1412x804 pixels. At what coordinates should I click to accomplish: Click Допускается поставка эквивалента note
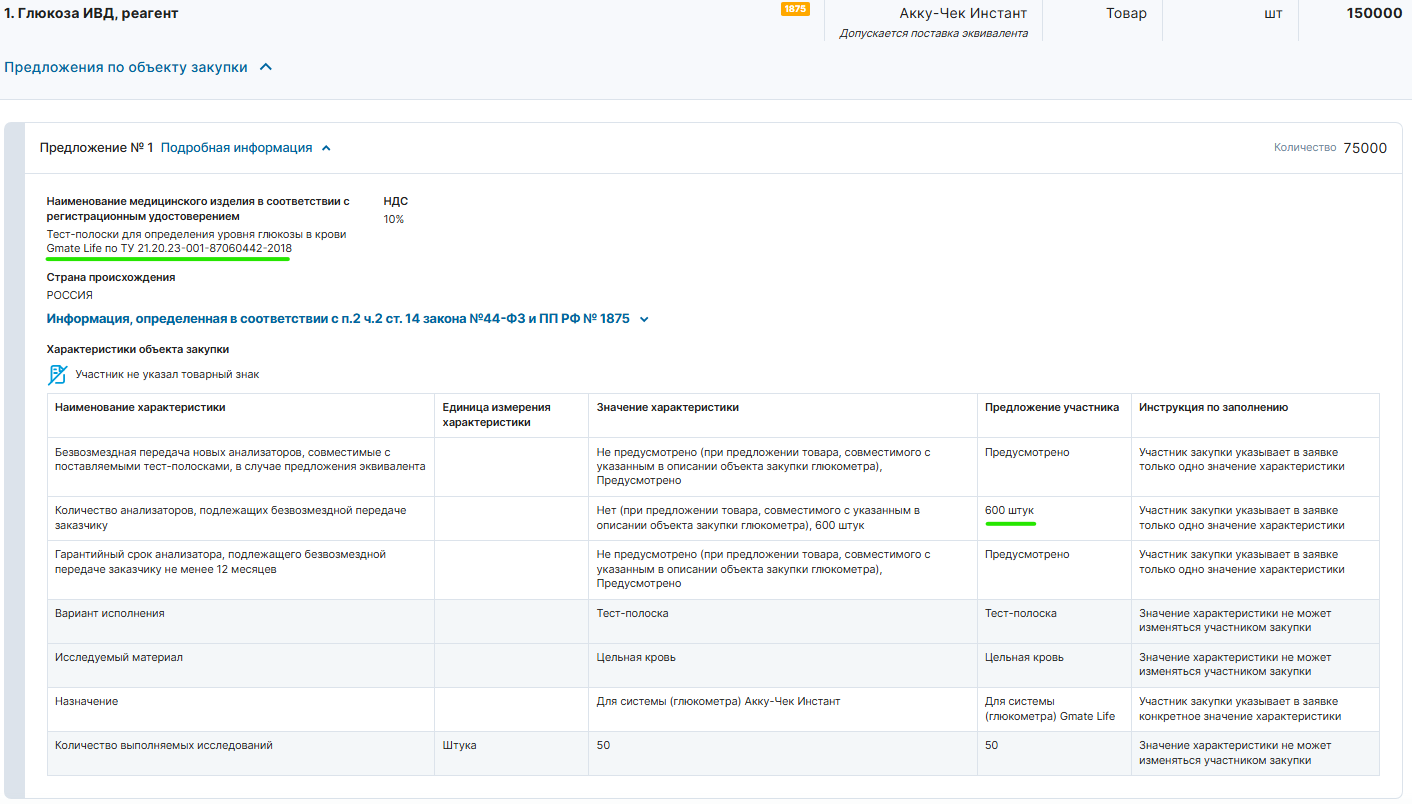(x=934, y=33)
